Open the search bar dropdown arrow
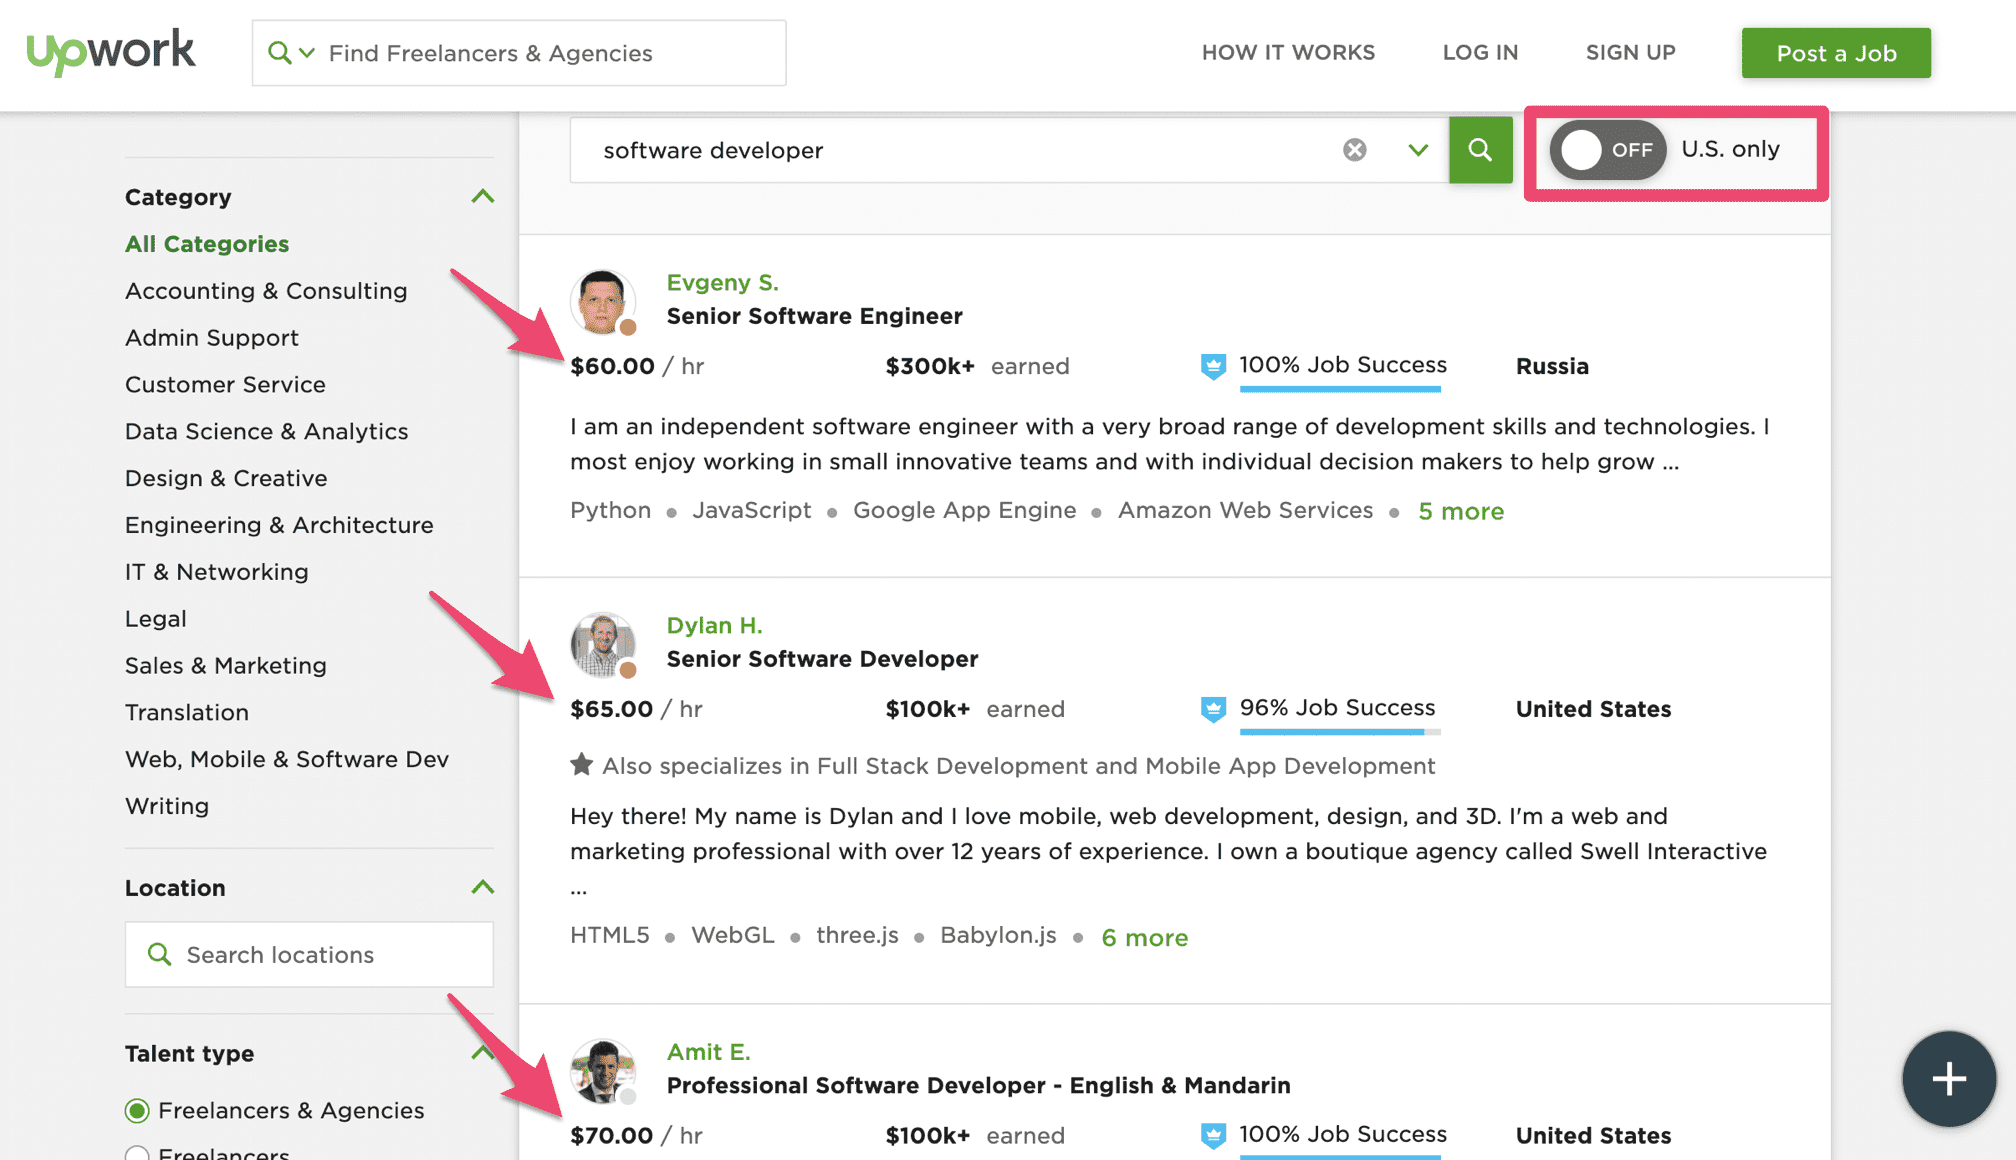2016x1160 pixels. coord(1417,150)
